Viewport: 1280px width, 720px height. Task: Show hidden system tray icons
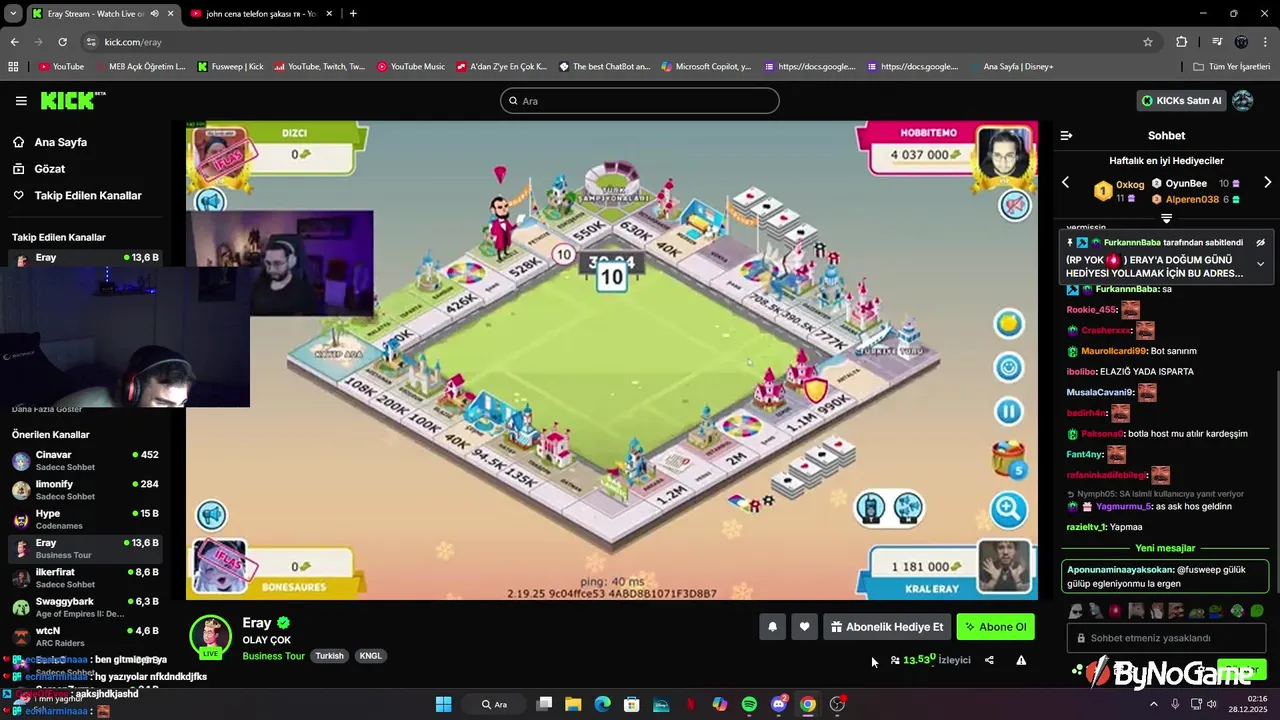tap(1153, 704)
